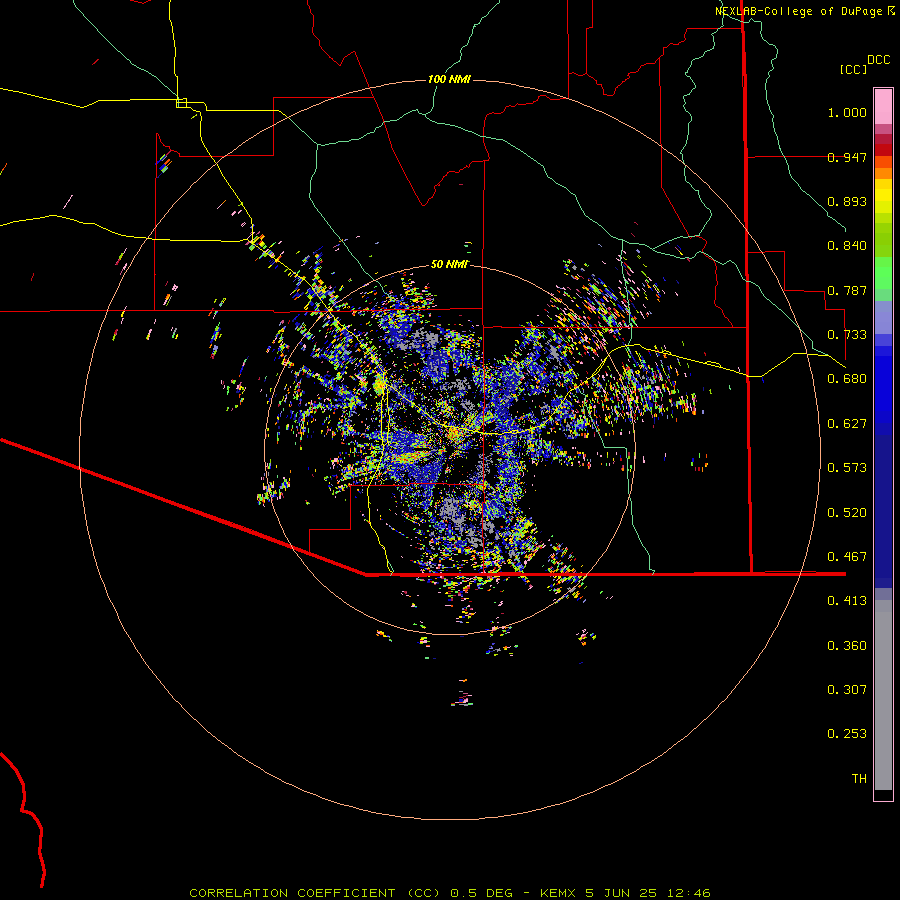
Task: Click the 100 NMI range ring label
Action: 449,79
